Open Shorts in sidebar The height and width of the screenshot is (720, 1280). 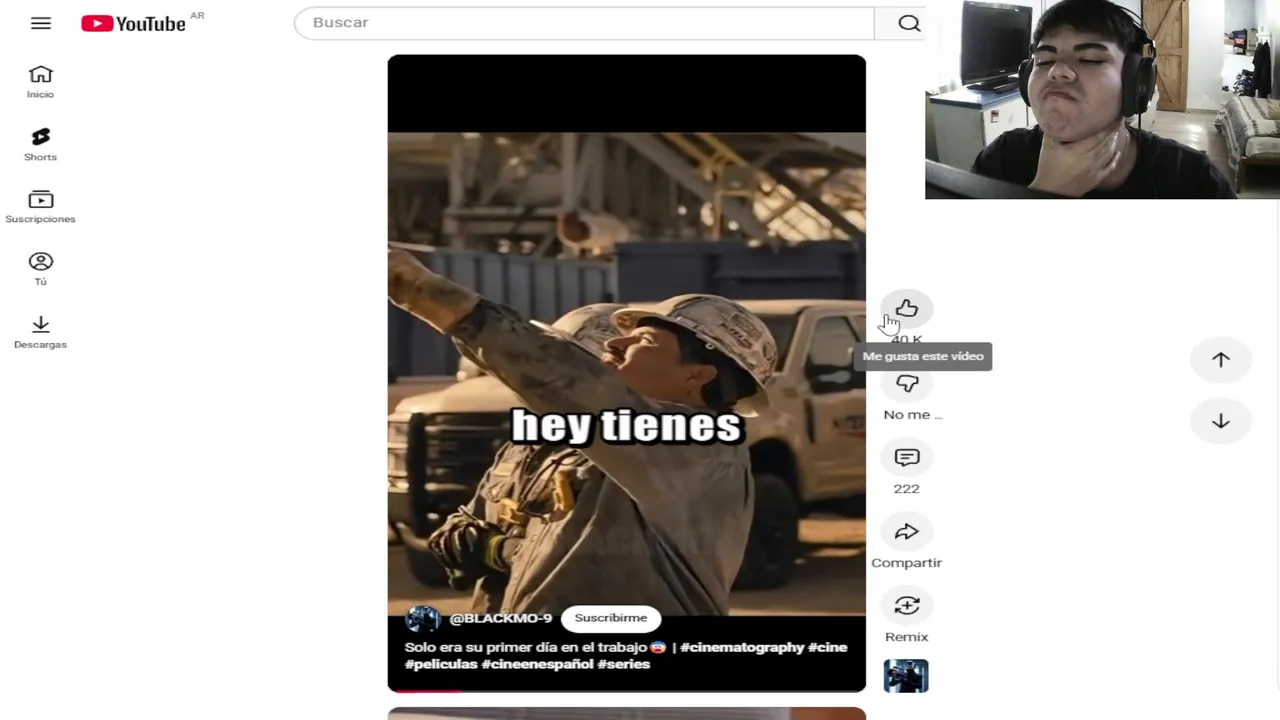point(40,144)
